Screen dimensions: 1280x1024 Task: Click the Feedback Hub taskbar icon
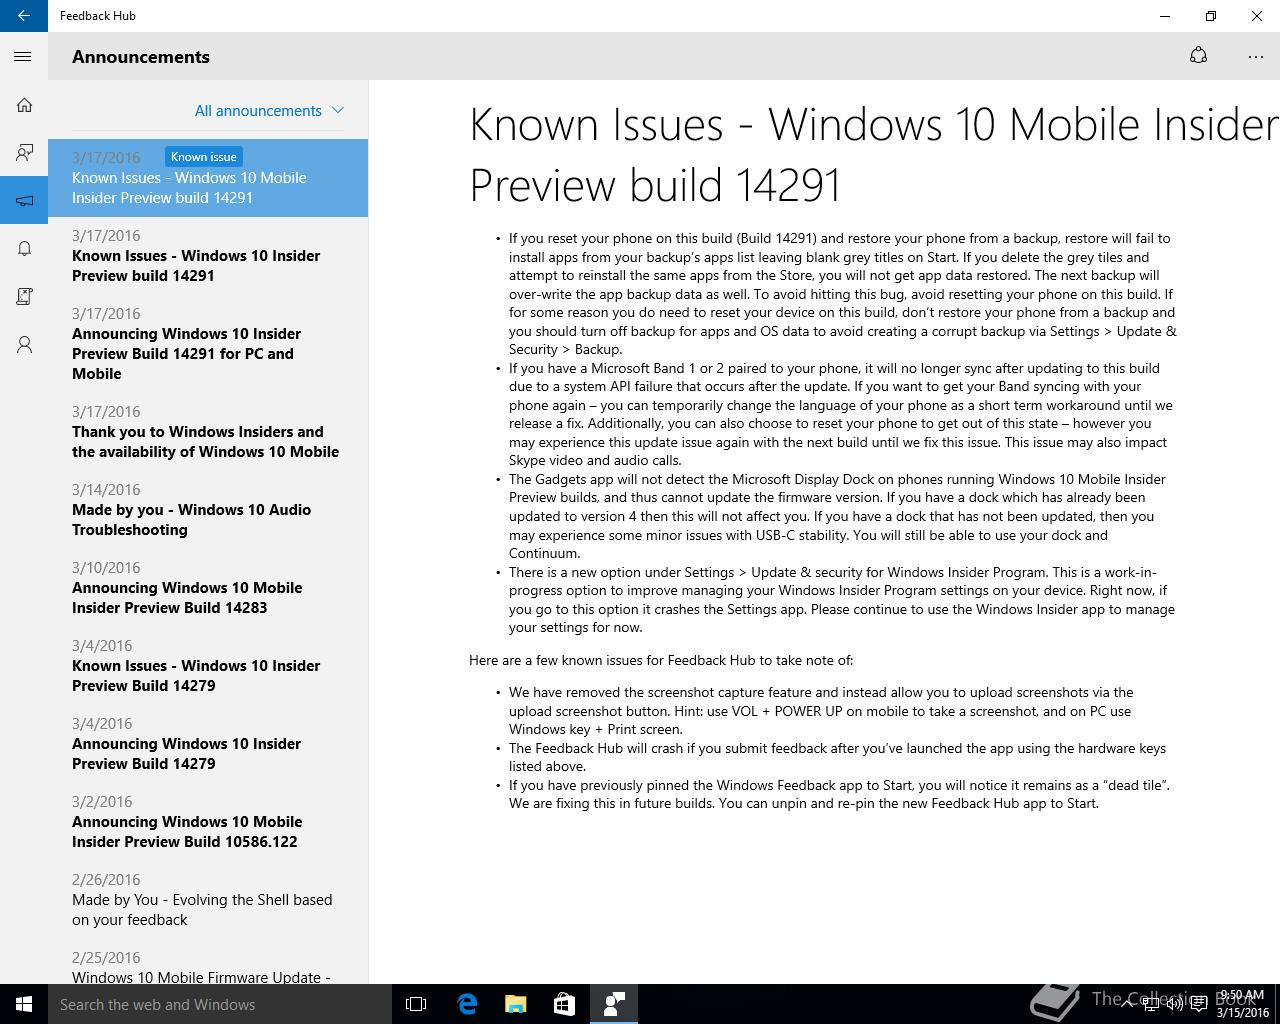[x=613, y=1004]
